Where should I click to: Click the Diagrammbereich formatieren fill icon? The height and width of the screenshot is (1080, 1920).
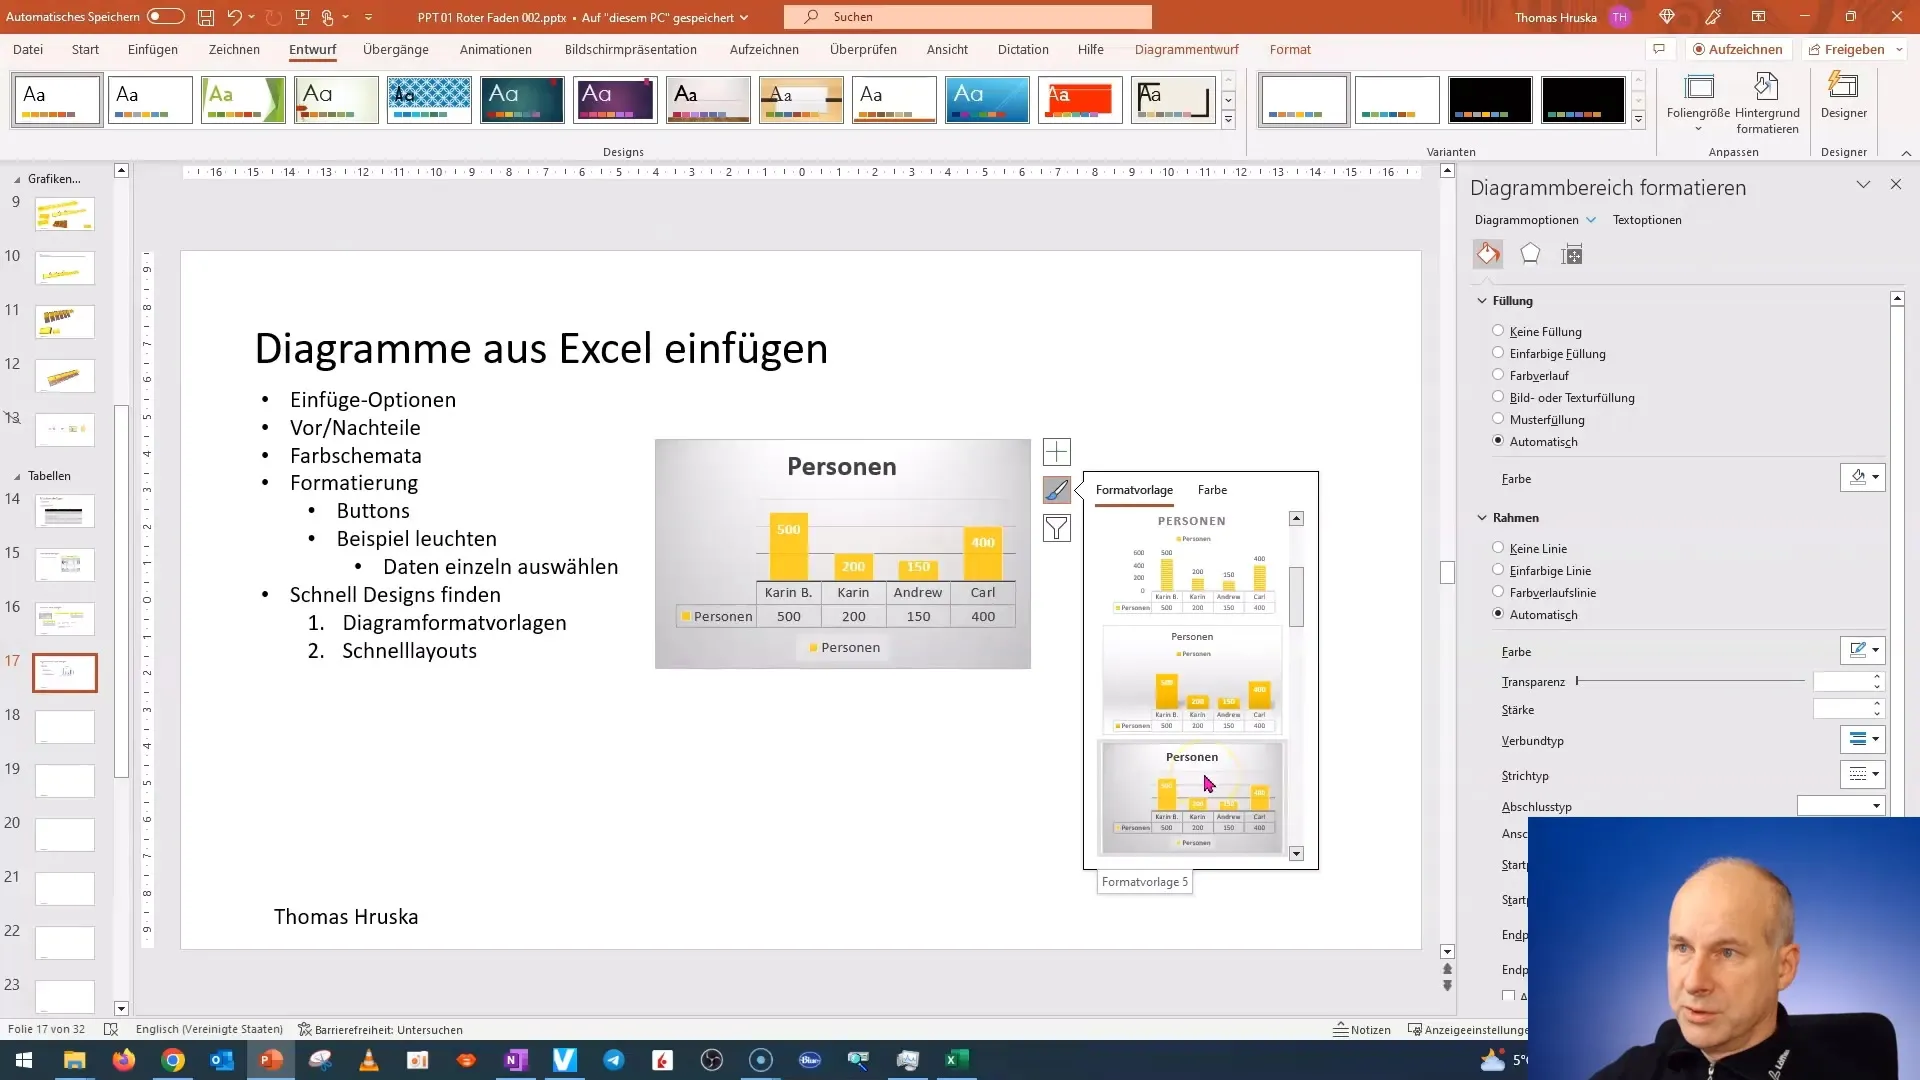(x=1487, y=255)
